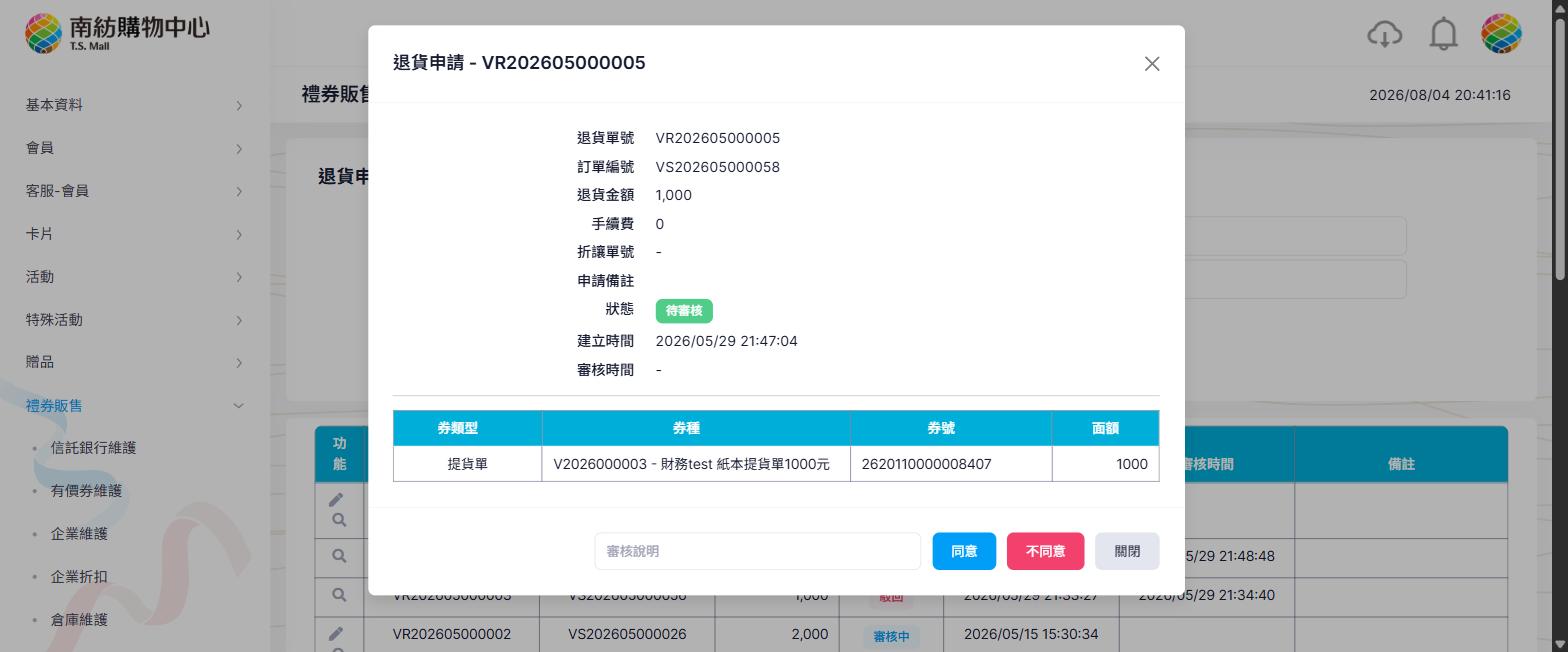Open 有價券維護 page
This screenshot has height=652, width=1568.
(x=86, y=491)
